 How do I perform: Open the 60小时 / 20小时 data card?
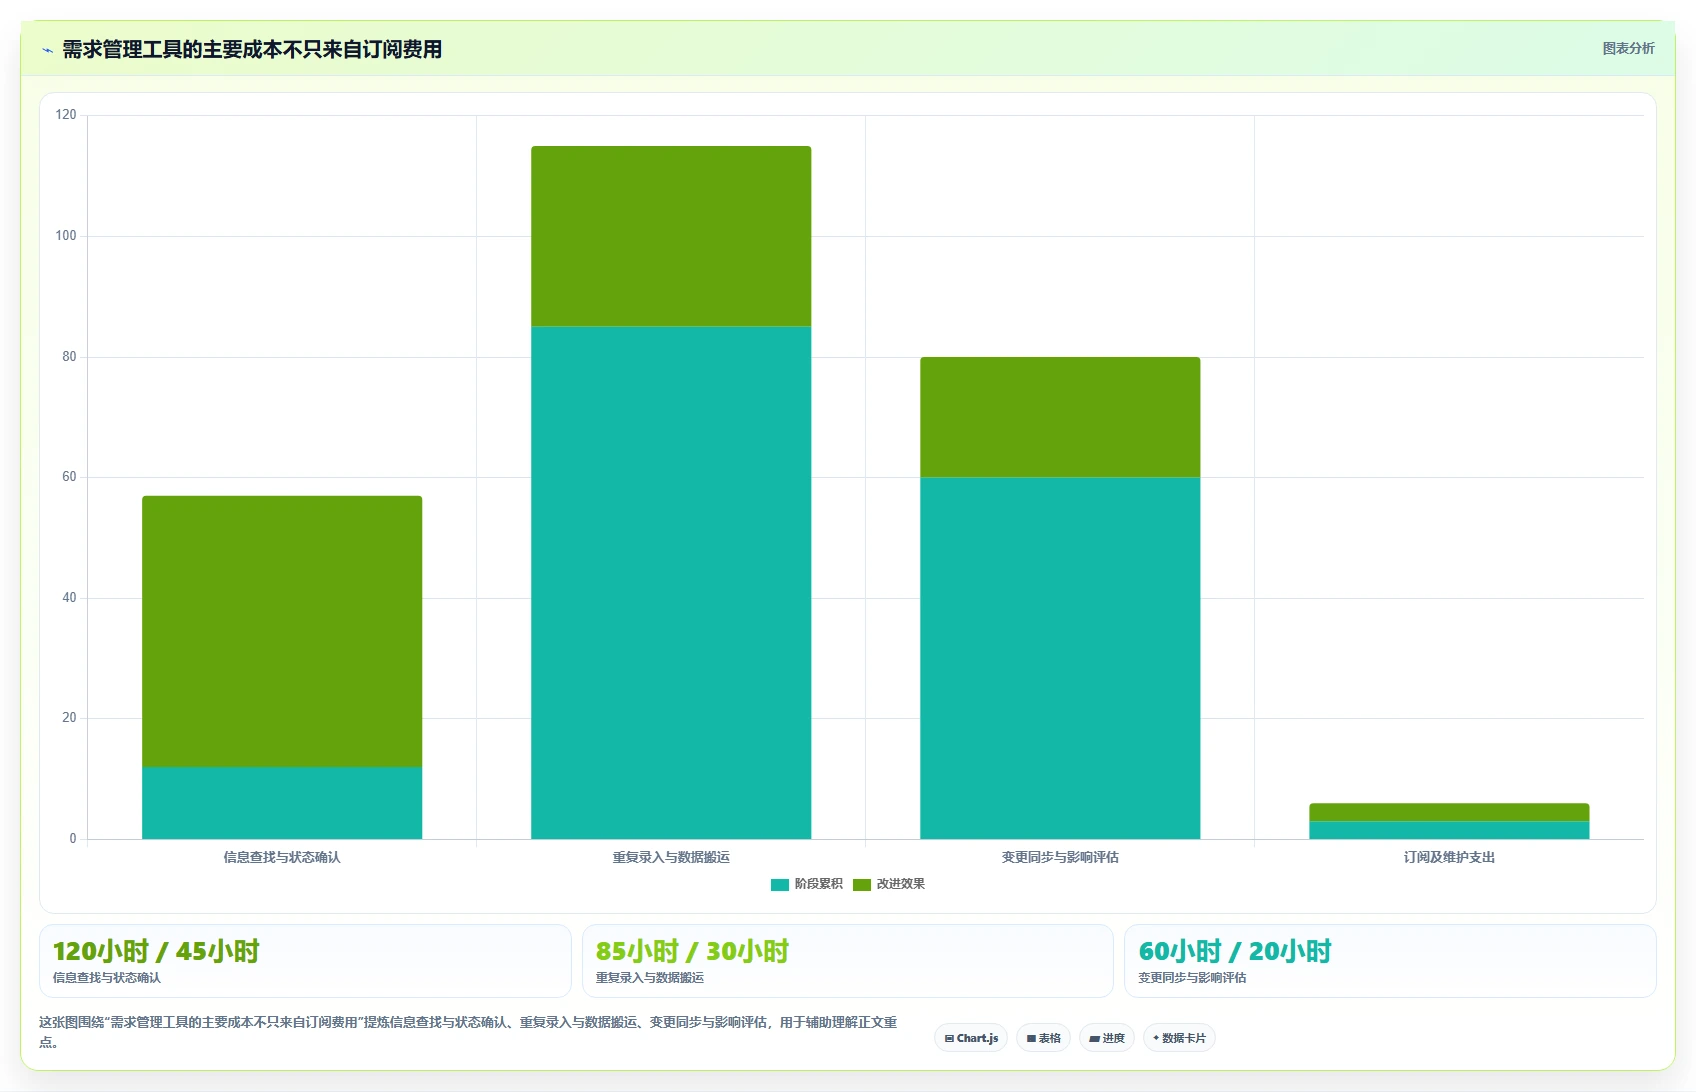pos(1390,961)
